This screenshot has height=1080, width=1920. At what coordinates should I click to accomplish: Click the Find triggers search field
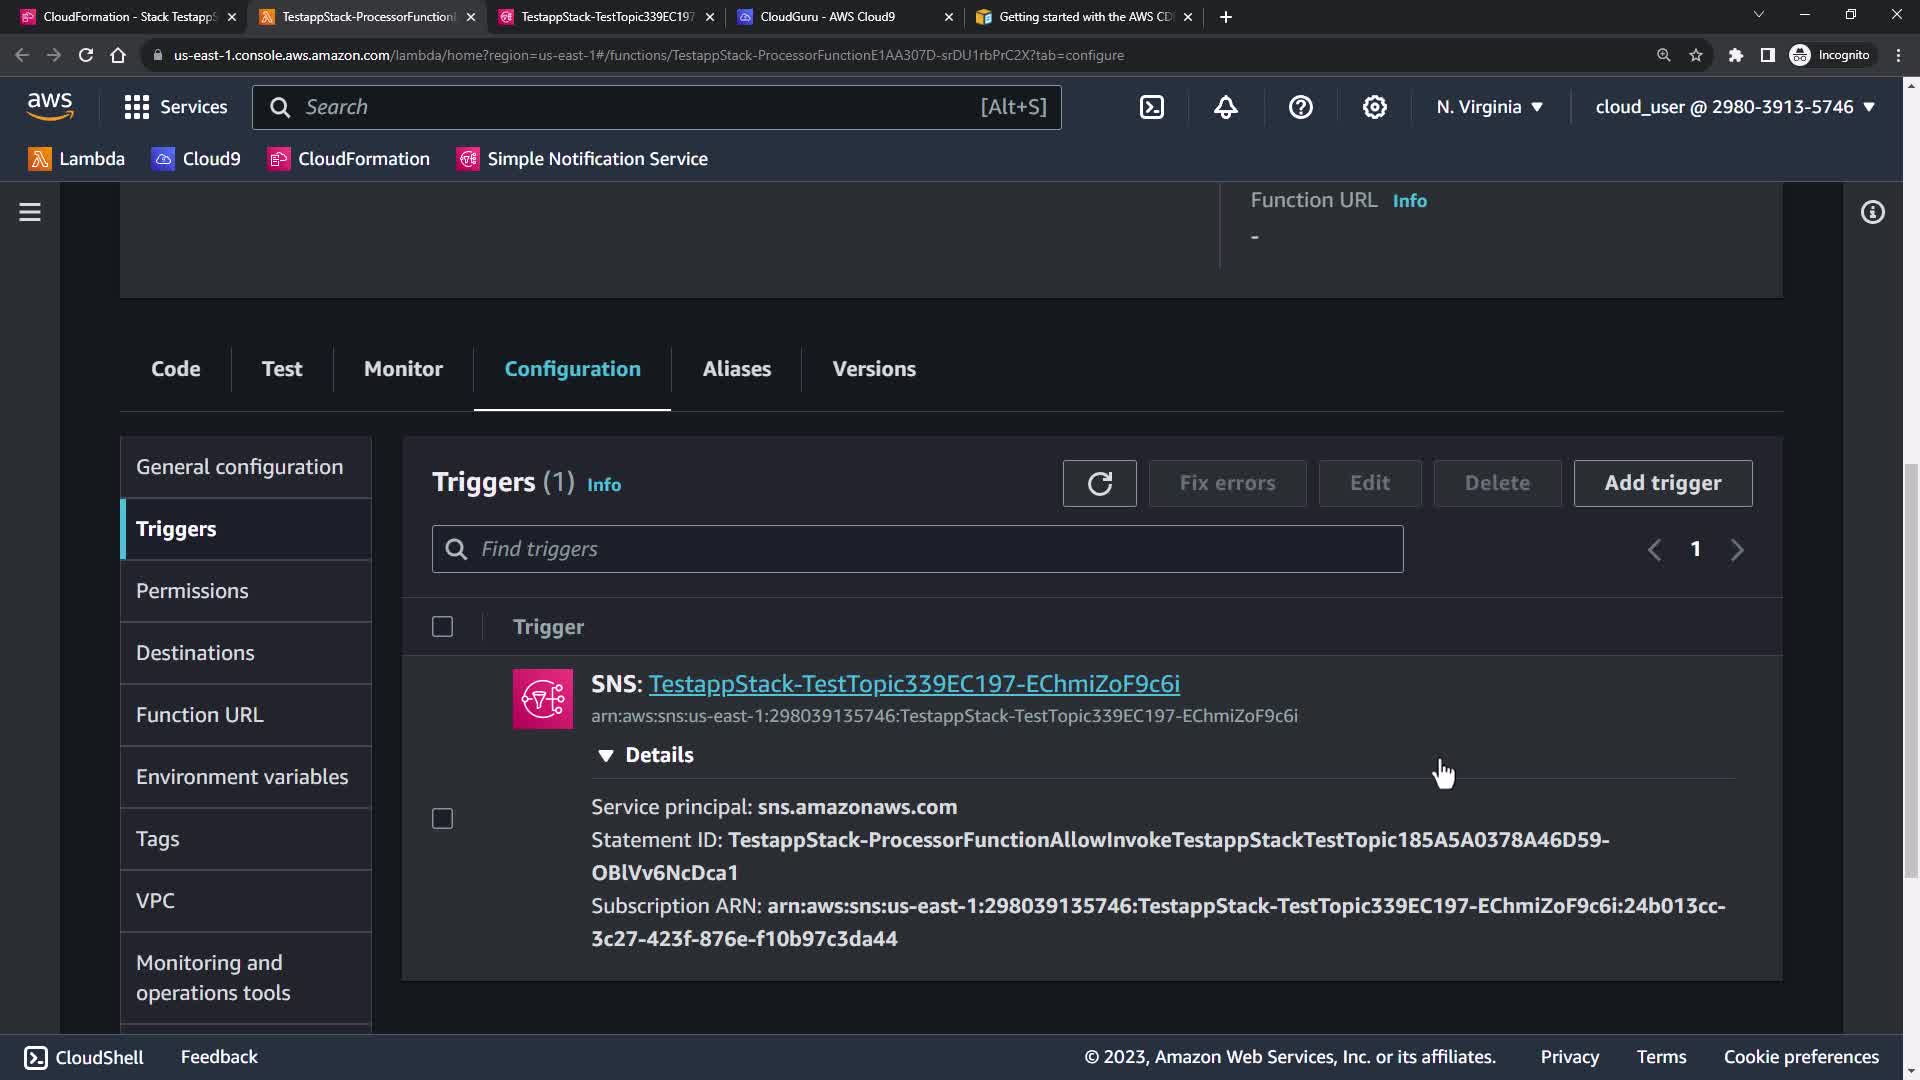click(x=917, y=549)
